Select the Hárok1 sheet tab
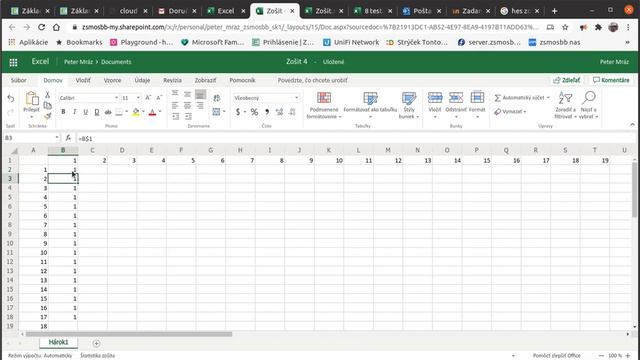Image resolution: width=640 pixels, height=360 pixels. [x=58, y=342]
